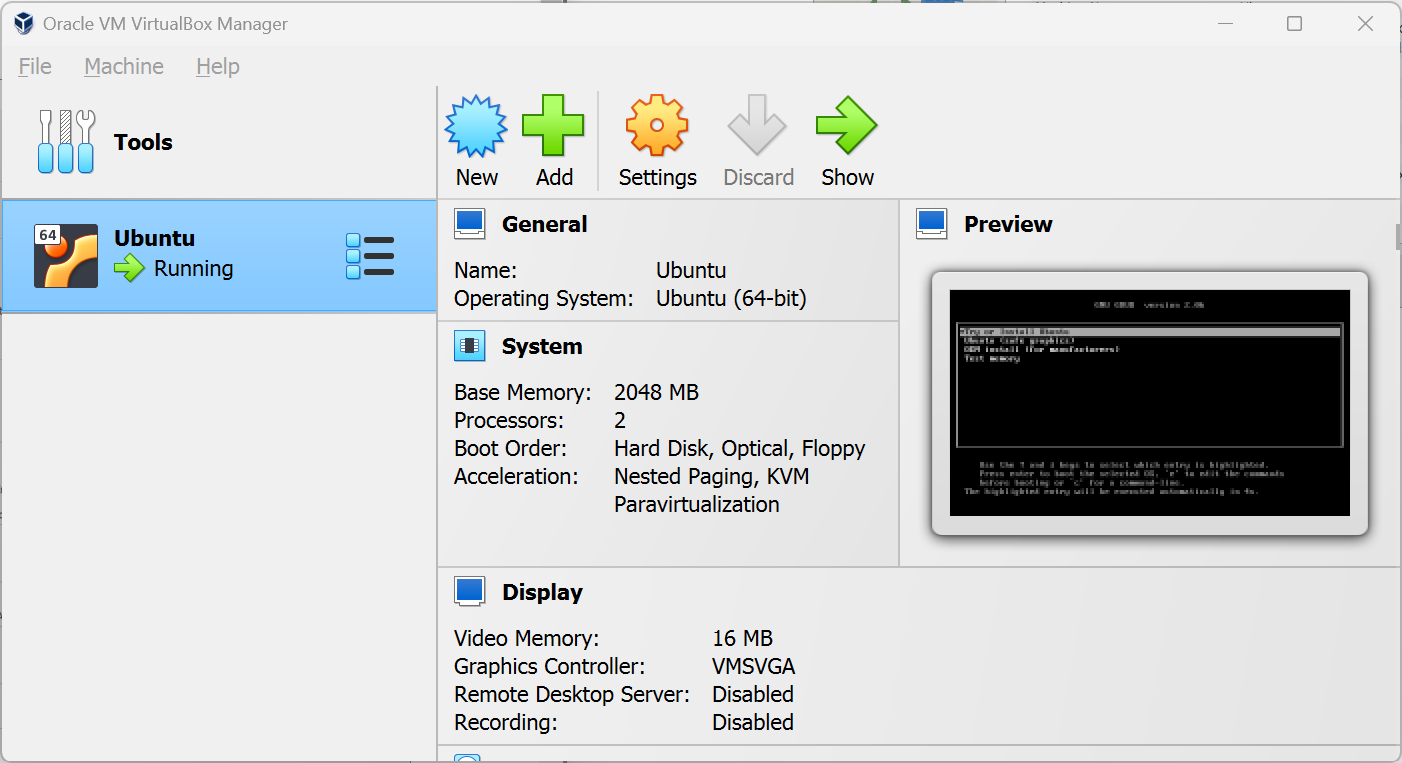
Task: Open machine Settings gear icon
Action: point(657,126)
